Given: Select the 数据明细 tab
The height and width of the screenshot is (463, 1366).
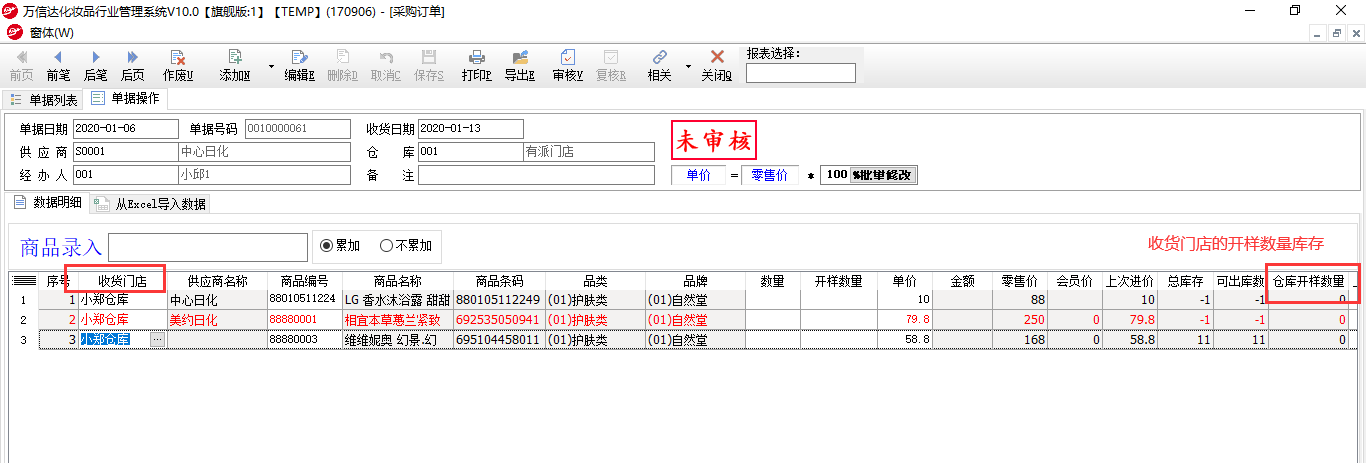Looking at the screenshot, I should pos(50,203).
